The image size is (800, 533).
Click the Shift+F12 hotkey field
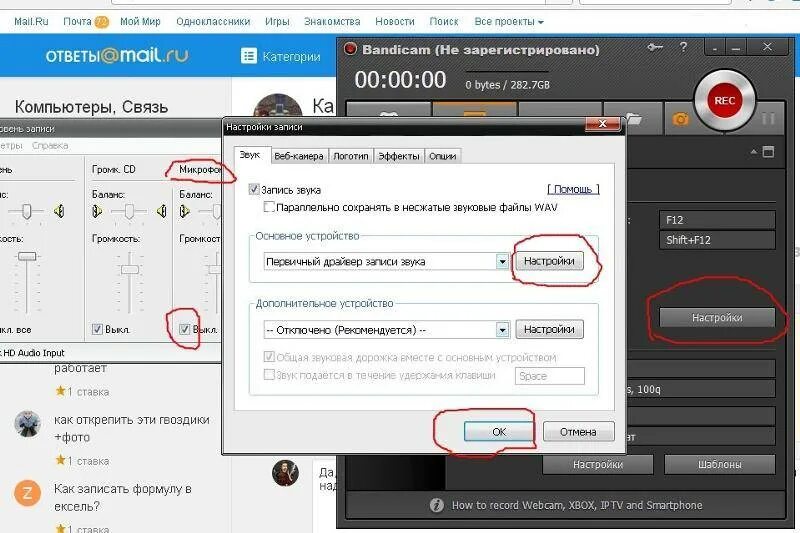717,240
